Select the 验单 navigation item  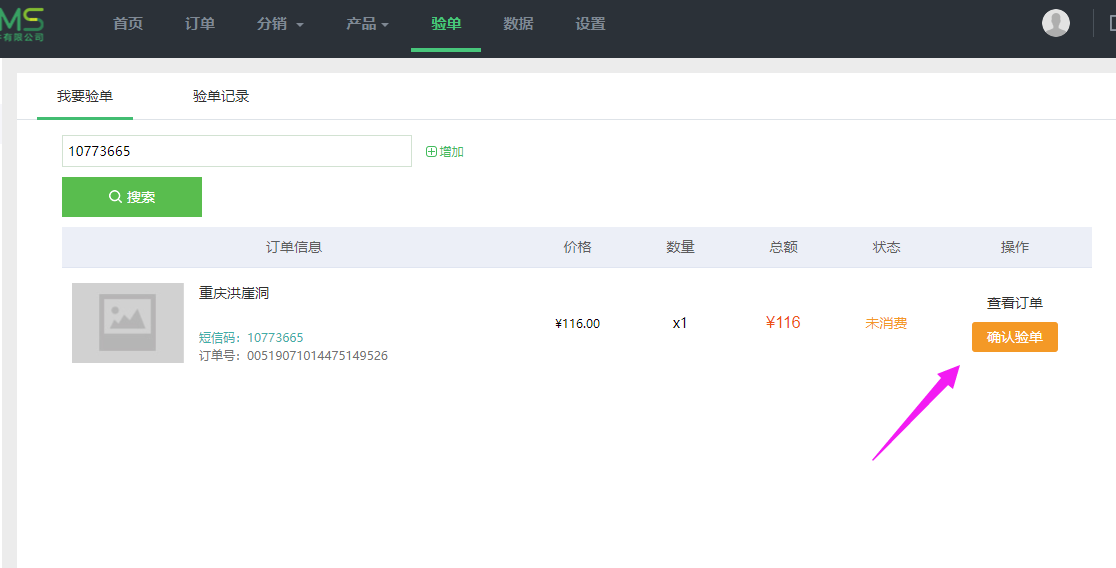click(x=446, y=24)
